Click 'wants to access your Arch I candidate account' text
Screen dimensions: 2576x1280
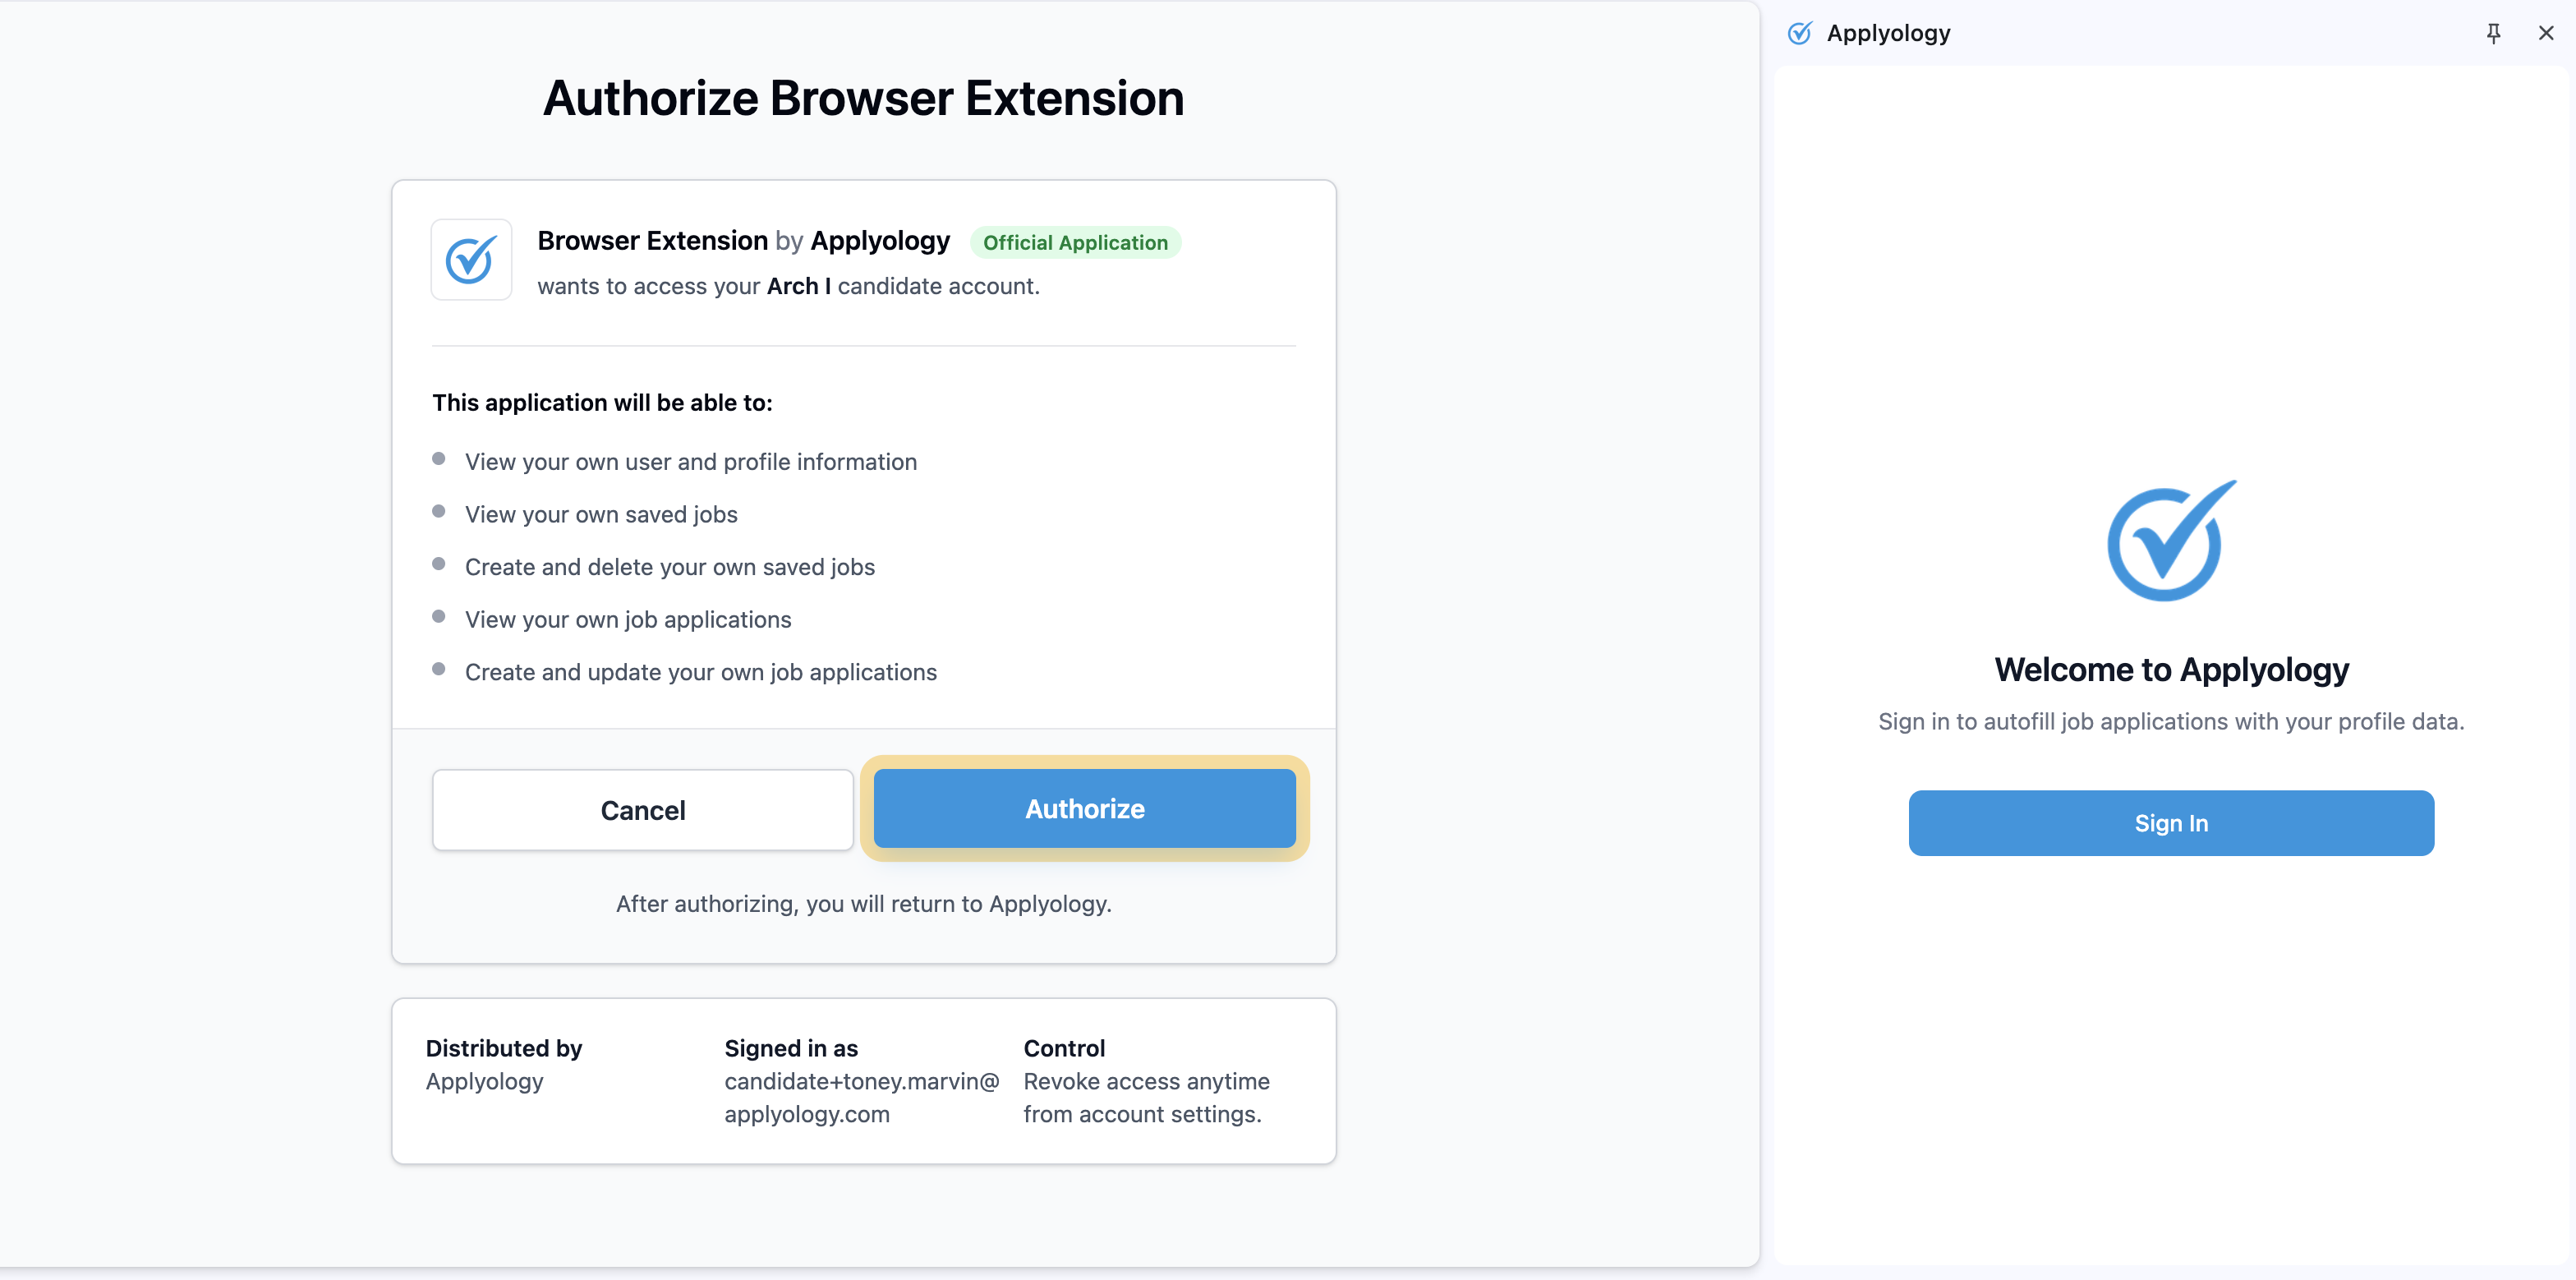pyautogui.click(x=788, y=286)
